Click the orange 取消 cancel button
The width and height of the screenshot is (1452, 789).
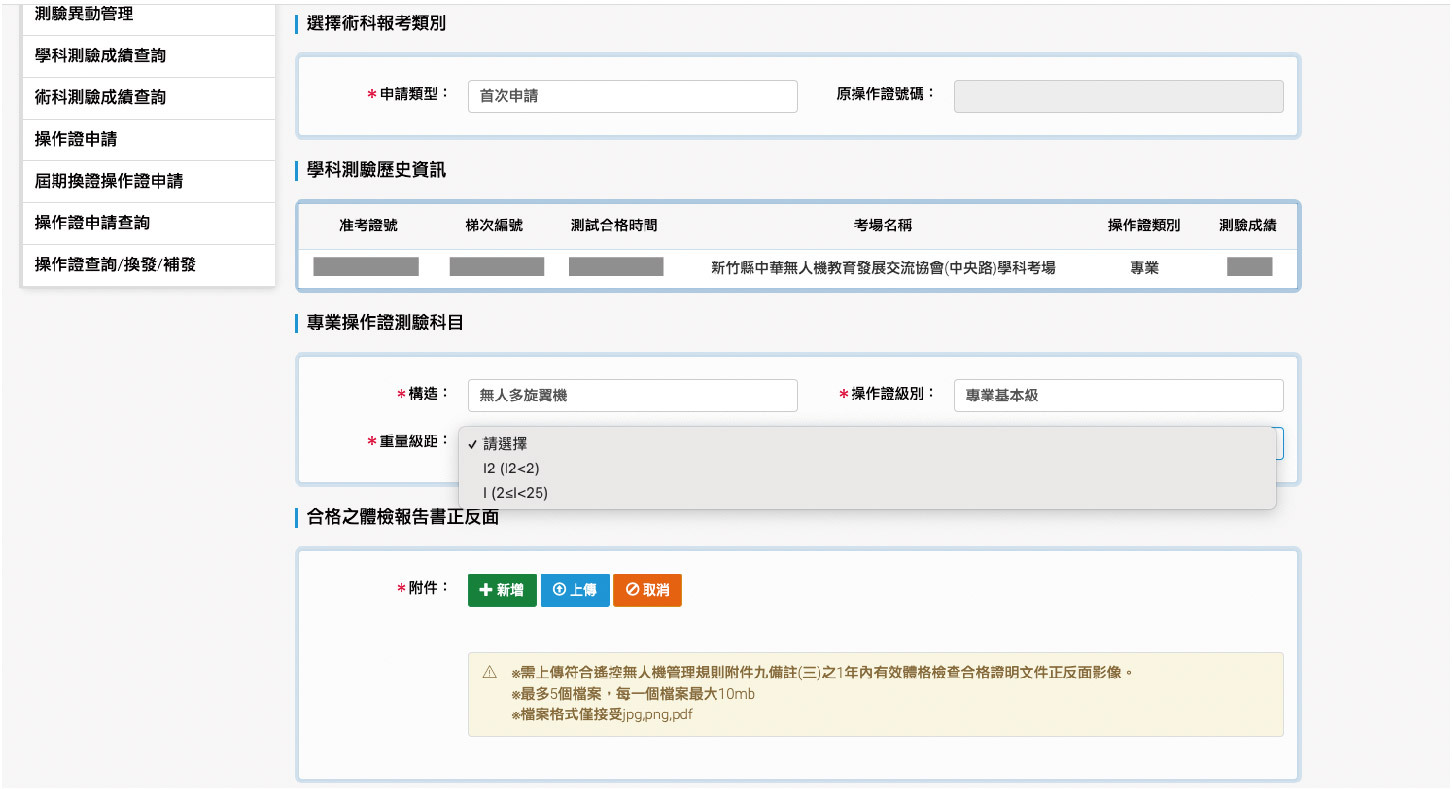tap(647, 590)
